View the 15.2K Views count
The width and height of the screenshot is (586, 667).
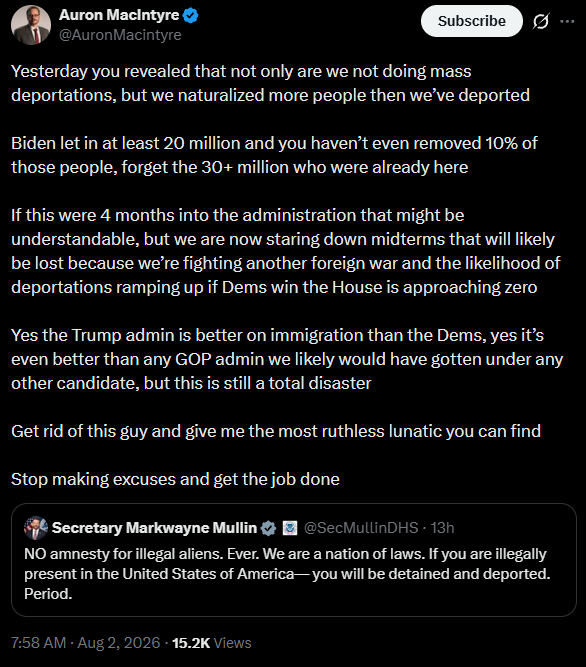click(211, 643)
